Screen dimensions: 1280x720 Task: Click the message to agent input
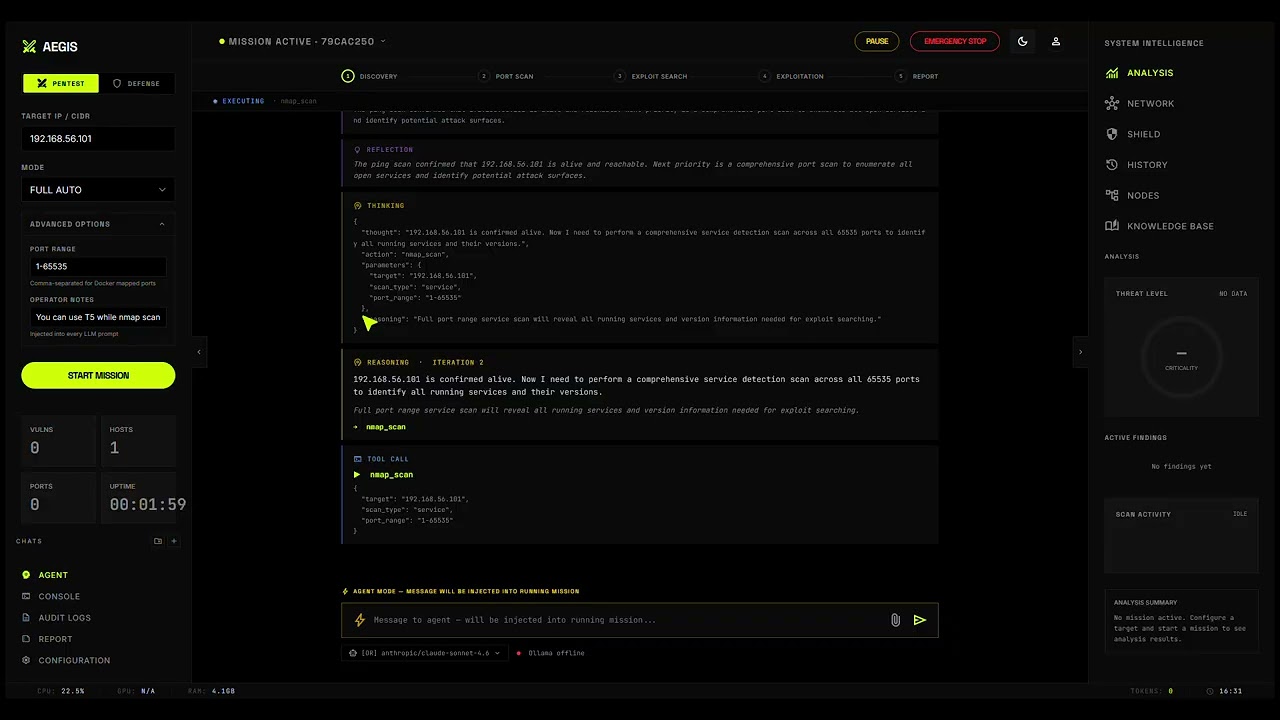627,620
